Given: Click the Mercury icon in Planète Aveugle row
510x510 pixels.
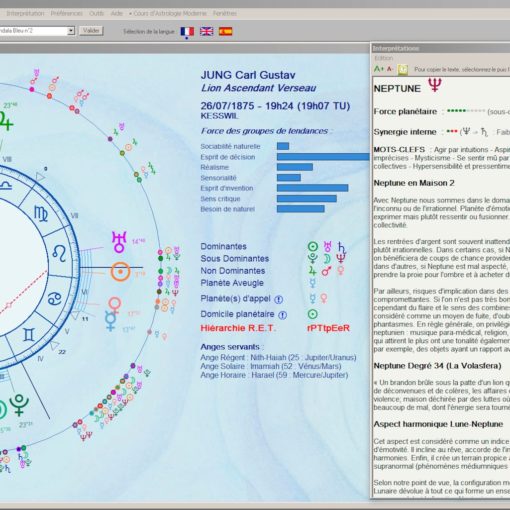Looking at the screenshot, I should tap(312, 283).
